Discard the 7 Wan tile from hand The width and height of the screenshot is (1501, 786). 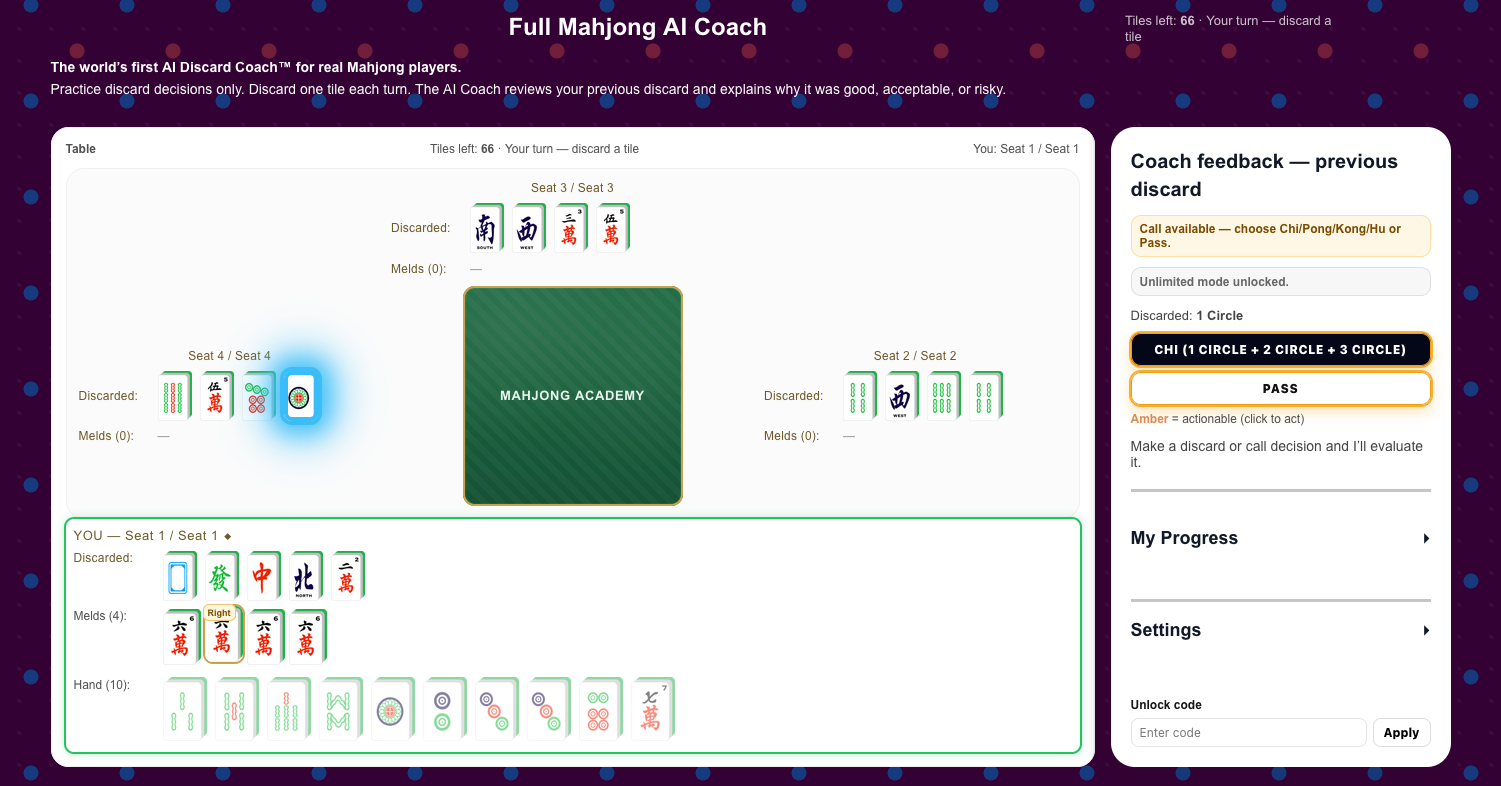[652, 709]
